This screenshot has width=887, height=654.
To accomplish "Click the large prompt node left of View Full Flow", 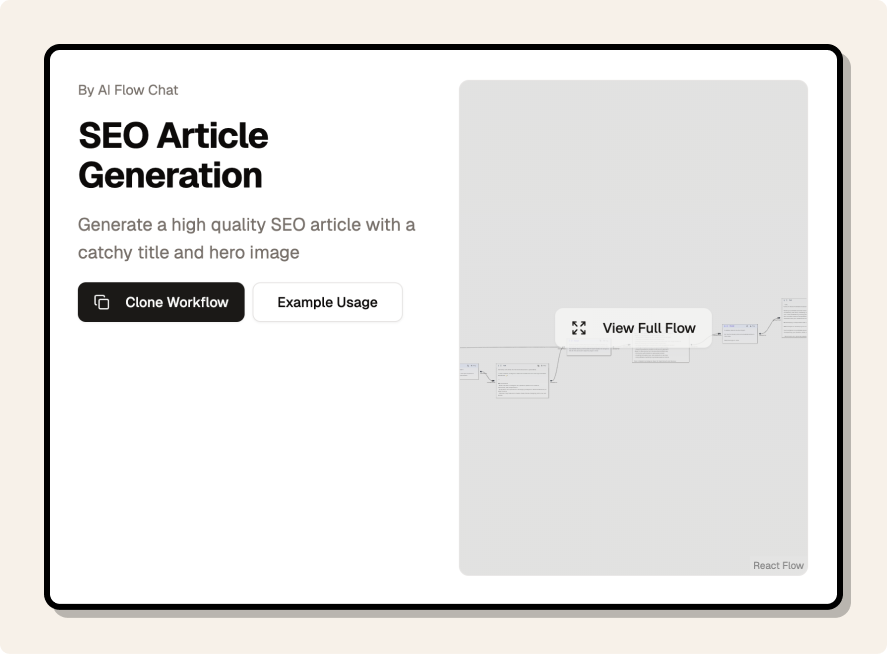I will coord(523,381).
